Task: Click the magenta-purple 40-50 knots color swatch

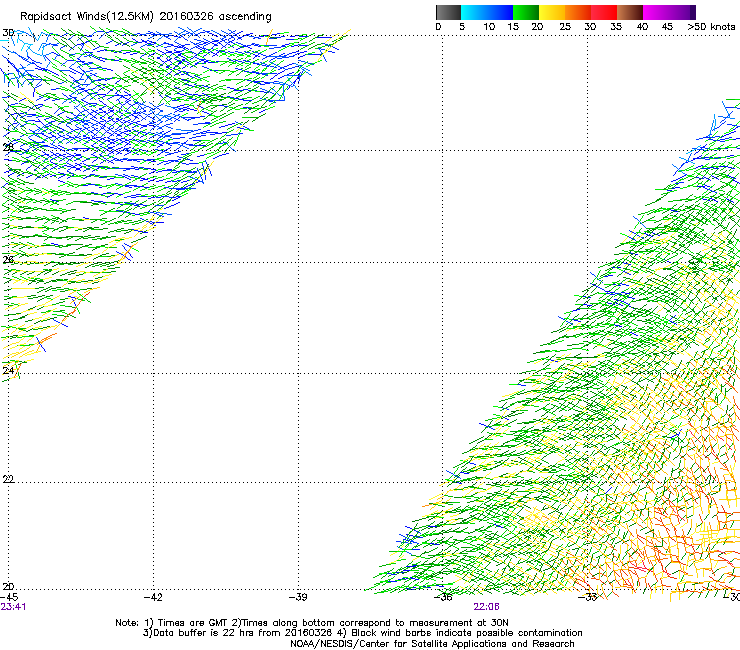Action: click(669, 12)
